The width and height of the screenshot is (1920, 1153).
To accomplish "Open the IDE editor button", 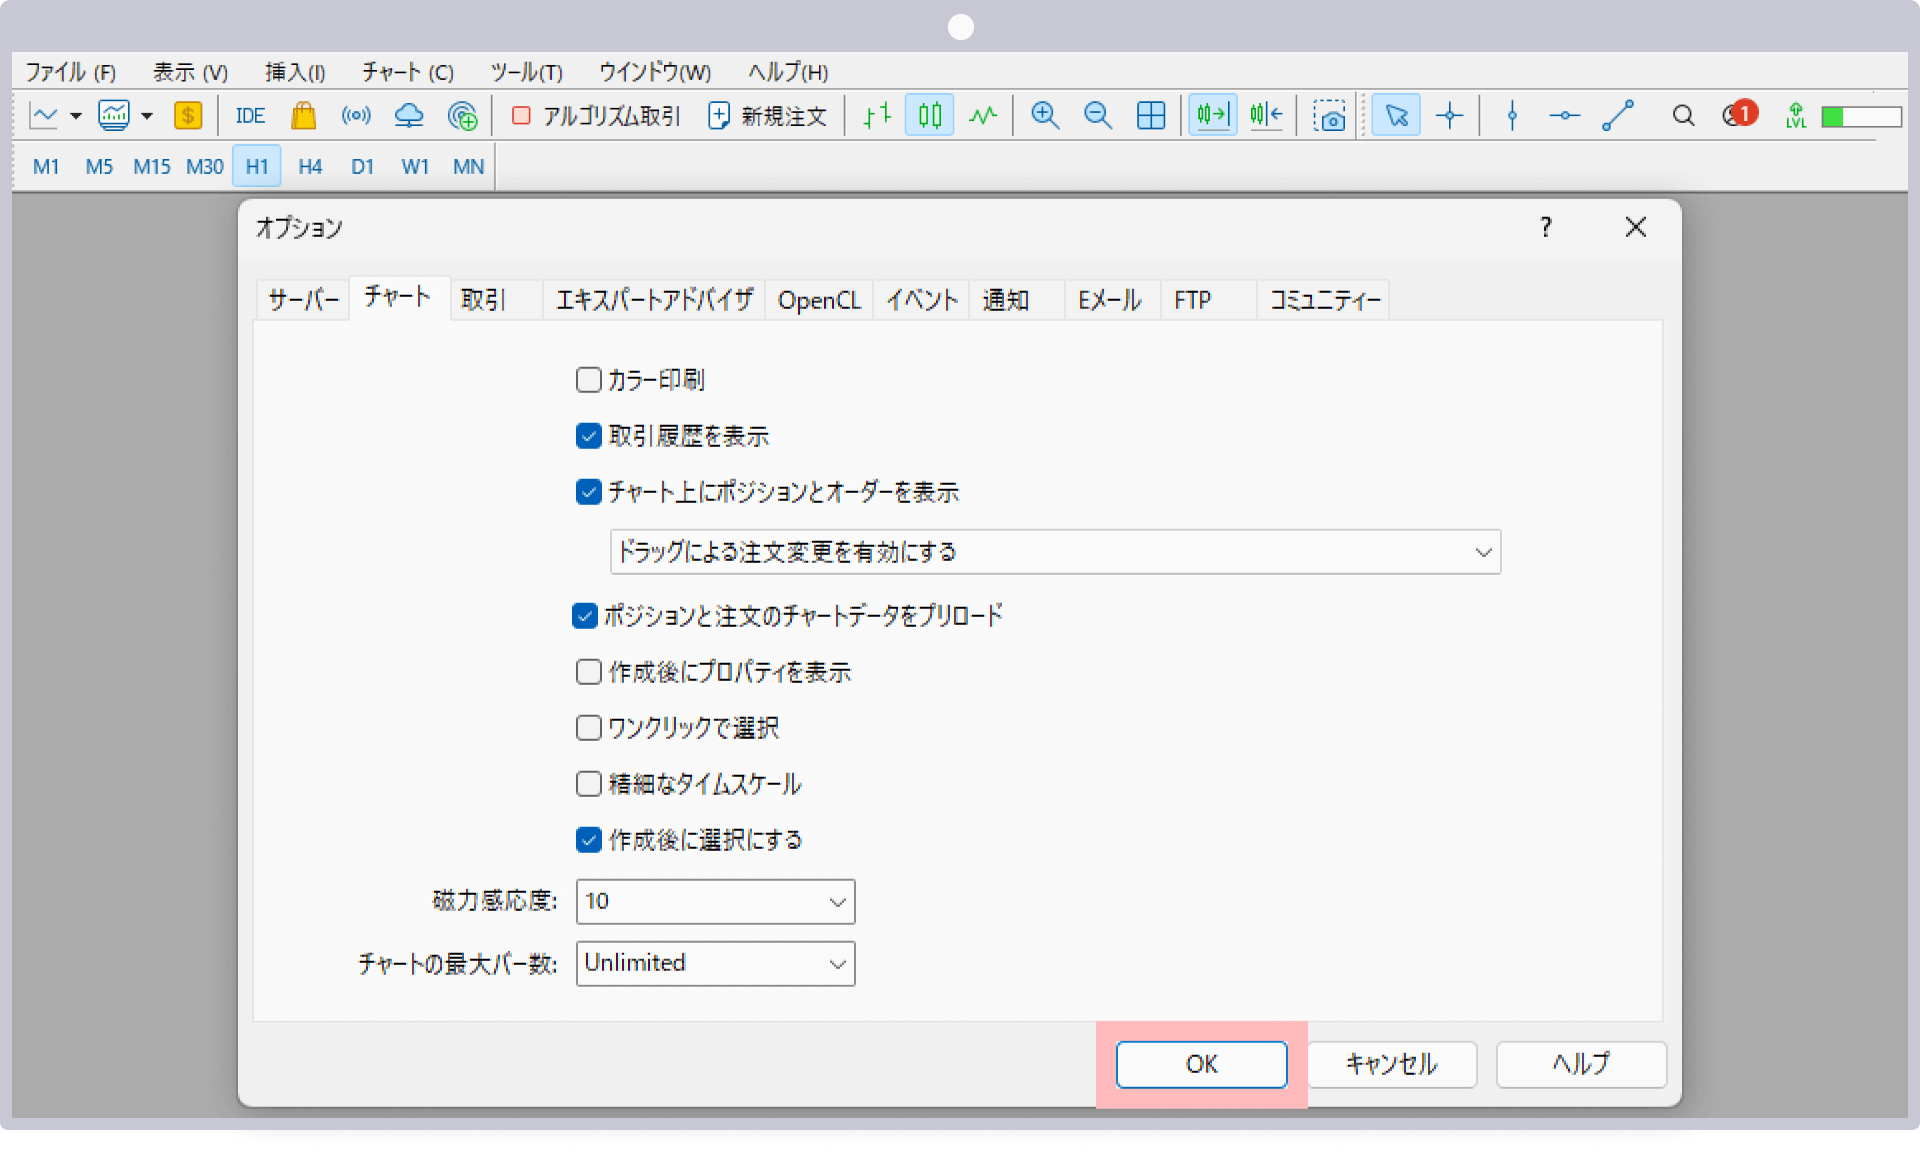I will pyautogui.click(x=250, y=116).
